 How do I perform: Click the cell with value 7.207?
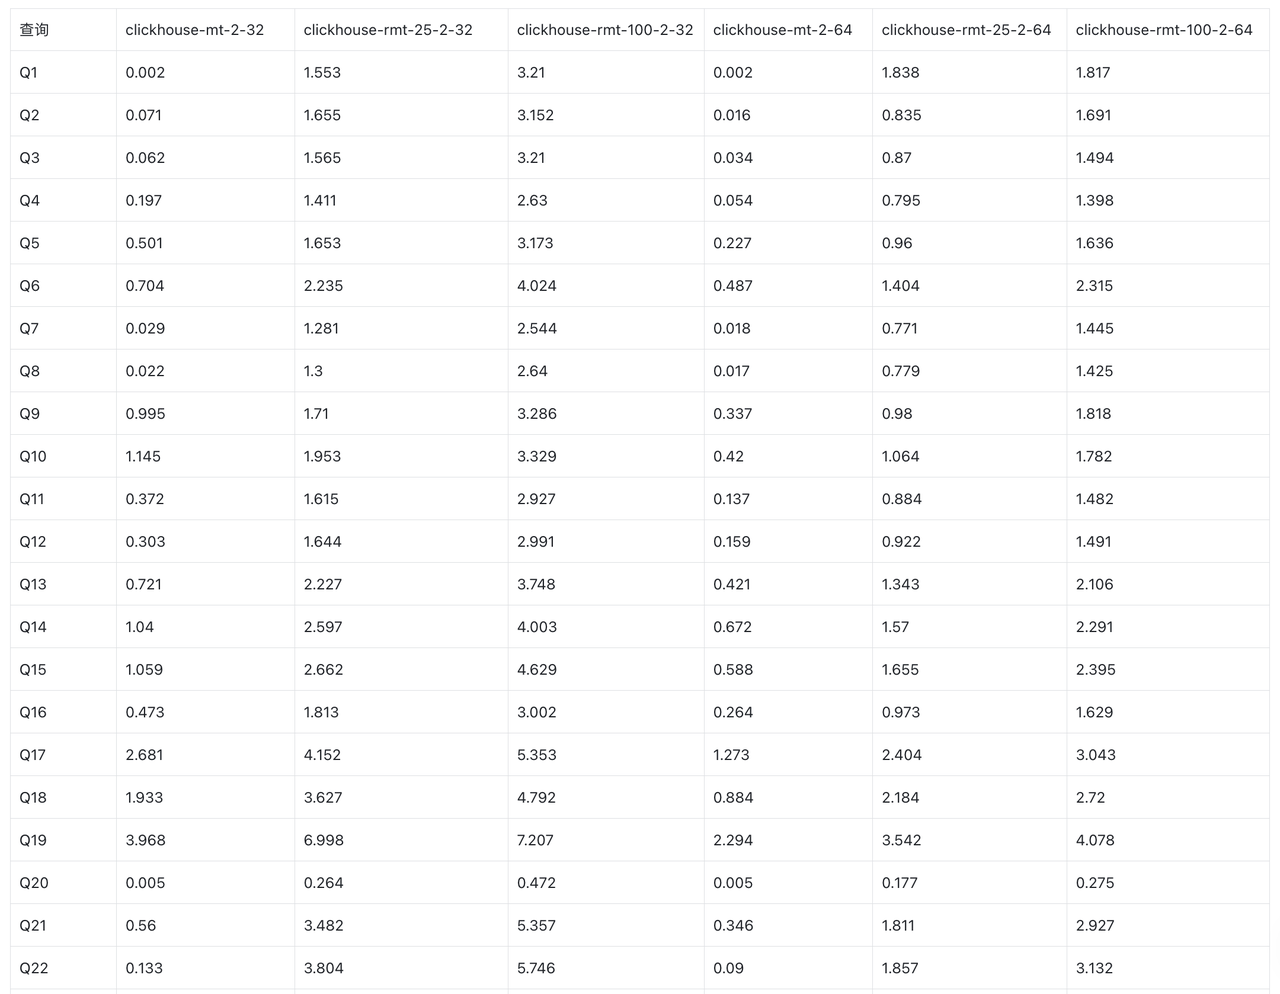[x=535, y=840]
